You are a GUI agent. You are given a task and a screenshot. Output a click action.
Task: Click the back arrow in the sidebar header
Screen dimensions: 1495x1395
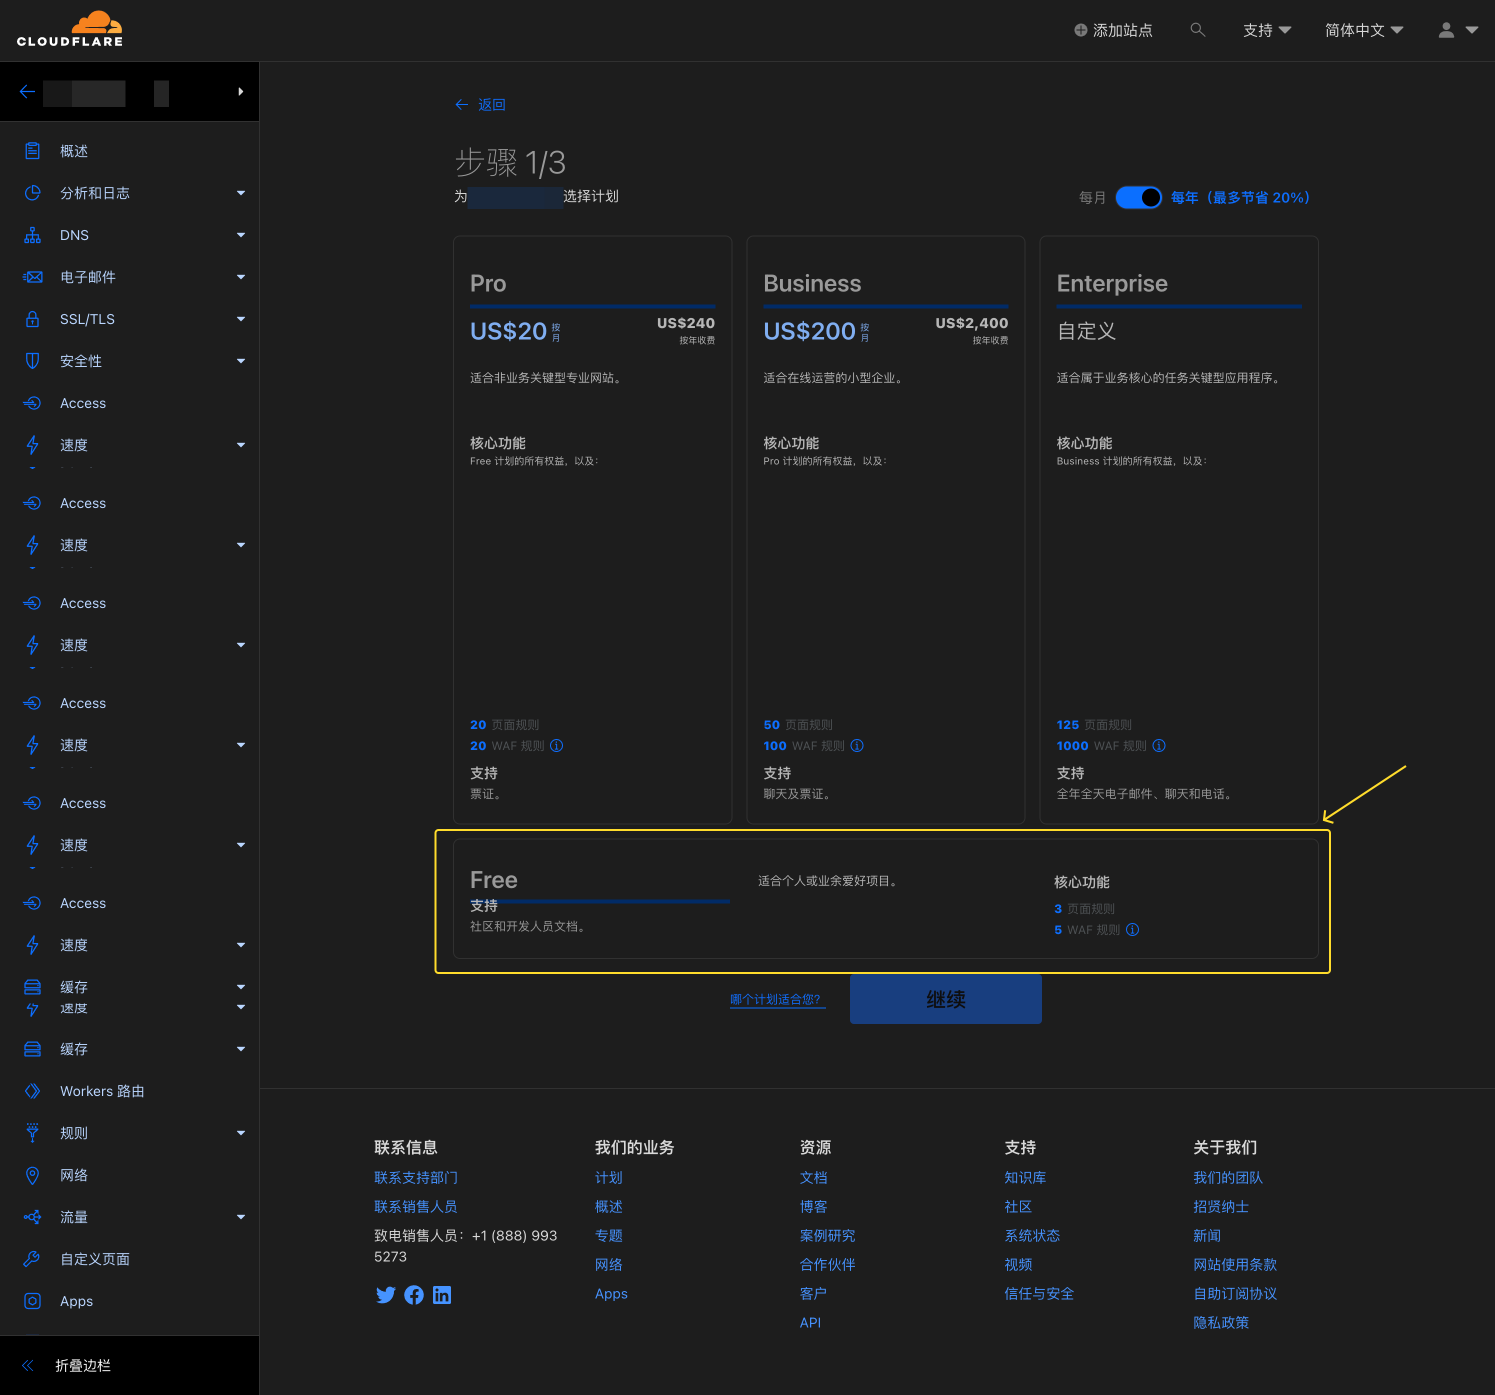click(27, 92)
